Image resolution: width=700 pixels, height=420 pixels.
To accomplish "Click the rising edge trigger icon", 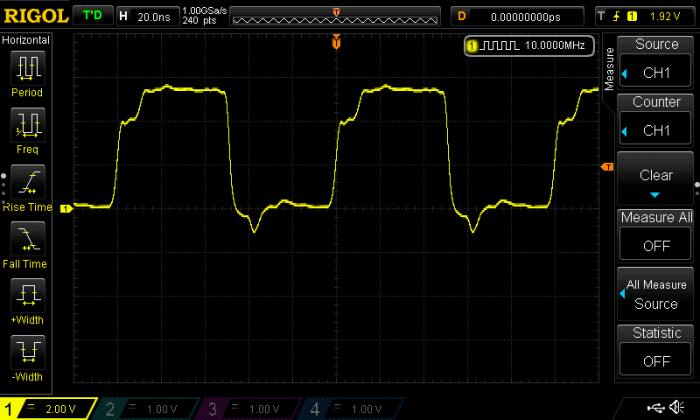I will (x=617, y=17).
